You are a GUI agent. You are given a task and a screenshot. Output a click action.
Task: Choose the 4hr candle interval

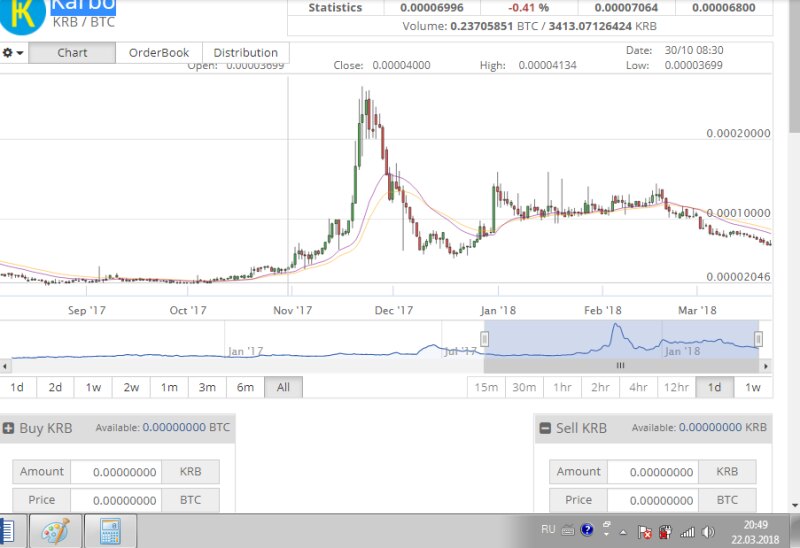638,387
